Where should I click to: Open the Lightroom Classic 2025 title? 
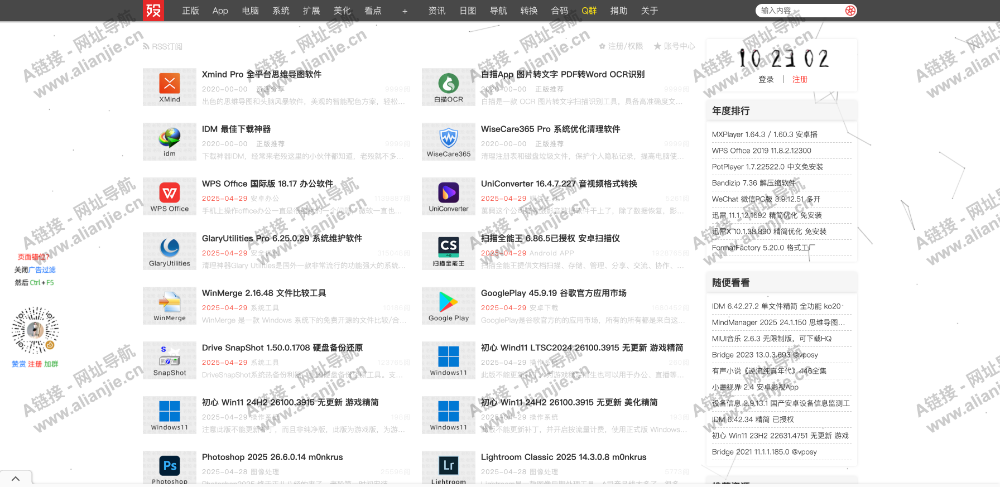pos(564,457)
